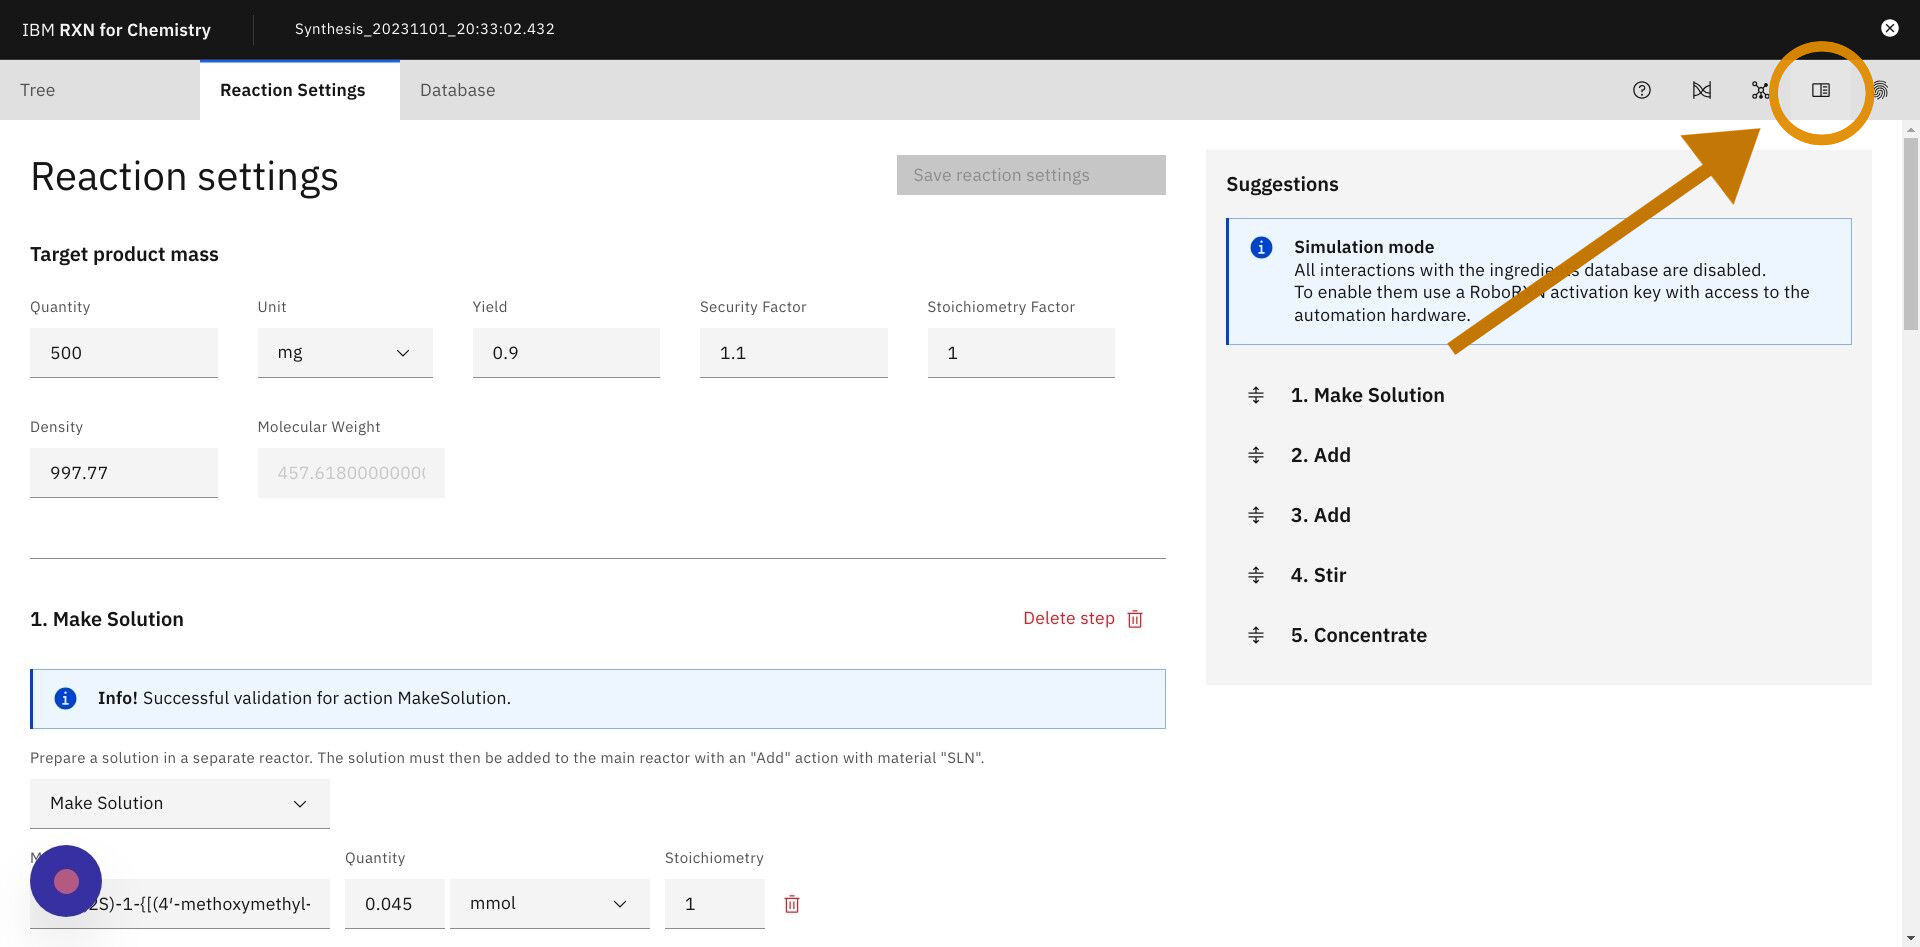The width and height of the screenshot is (1920, 947).
Task: Open the mmol unit dropdown
Action: click(550, 904)
